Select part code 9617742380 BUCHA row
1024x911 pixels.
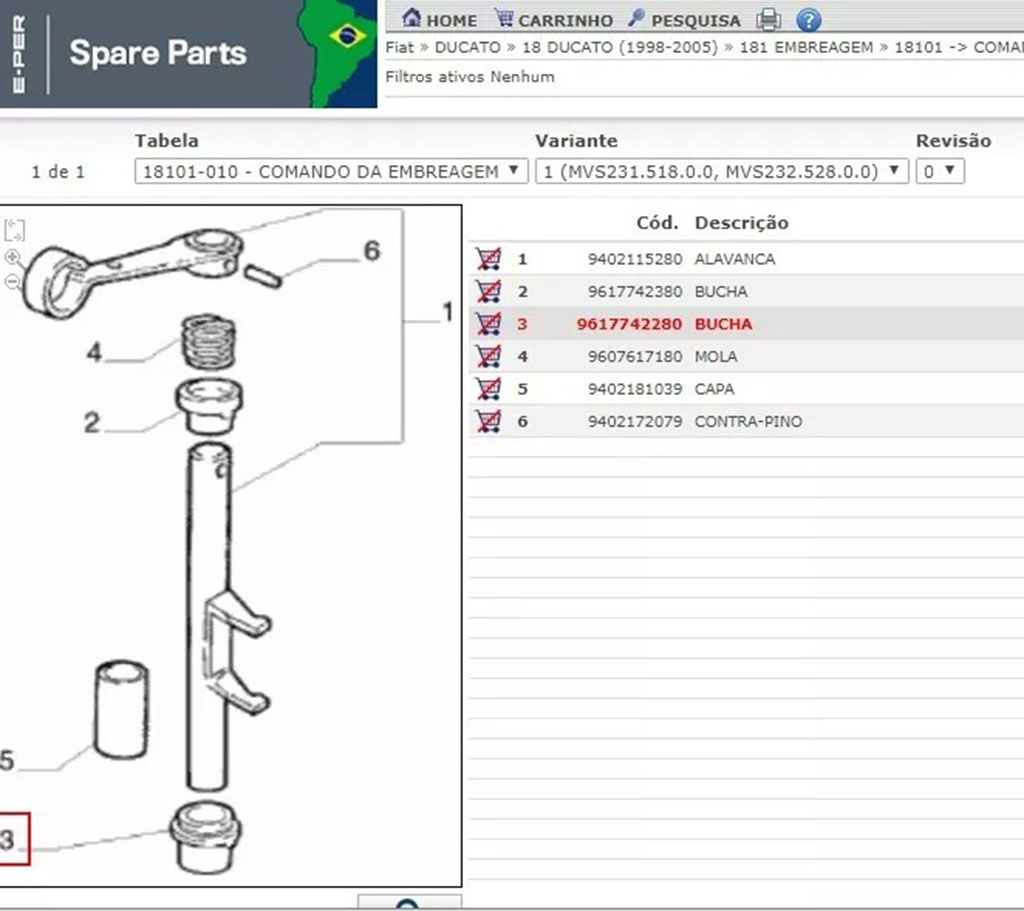coord(635,292)
